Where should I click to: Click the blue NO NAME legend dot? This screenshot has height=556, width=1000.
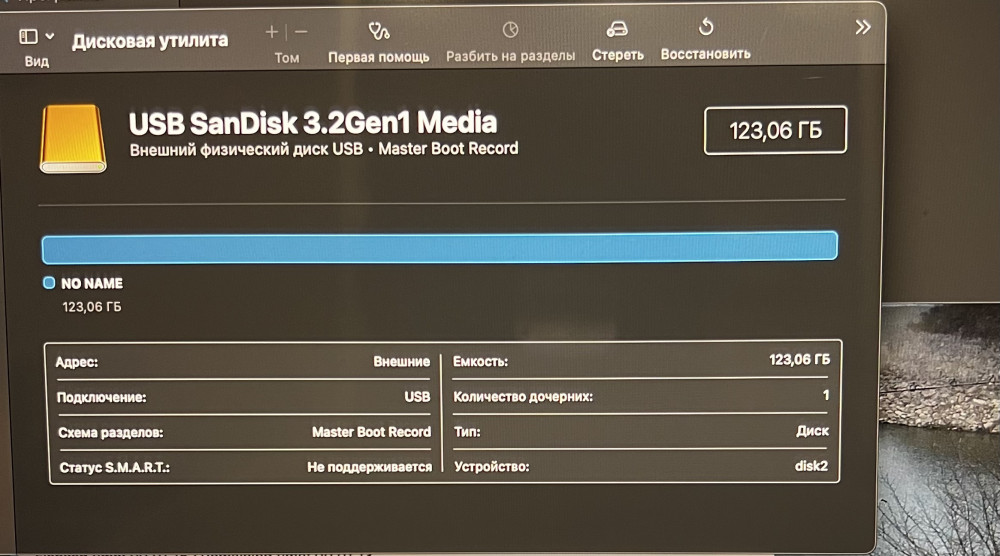[49, 284]
